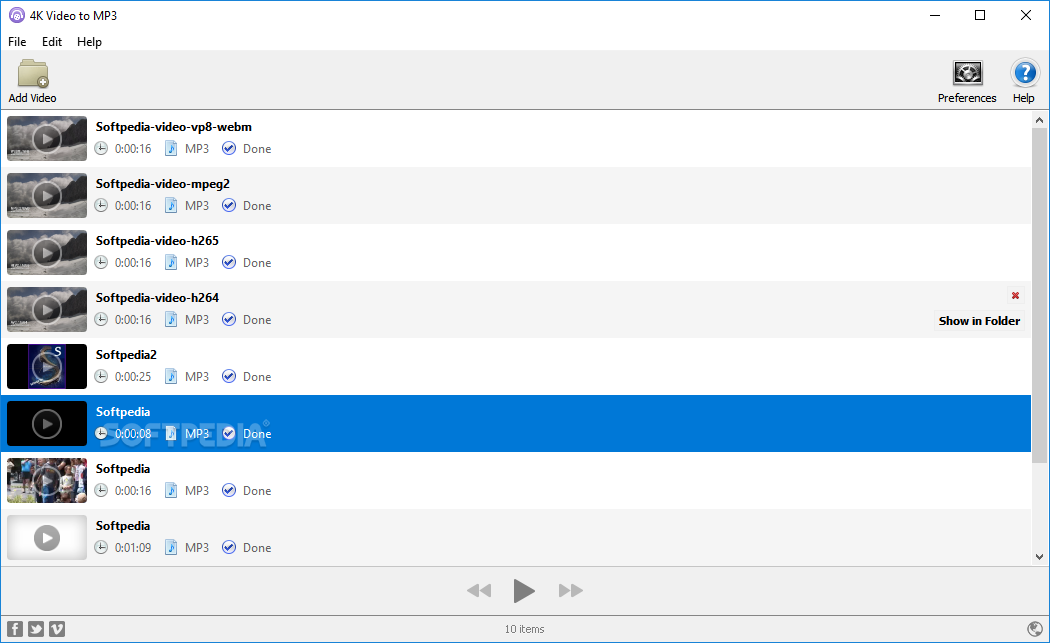
Task: Open the Facebook link icon
Action: 15,629
